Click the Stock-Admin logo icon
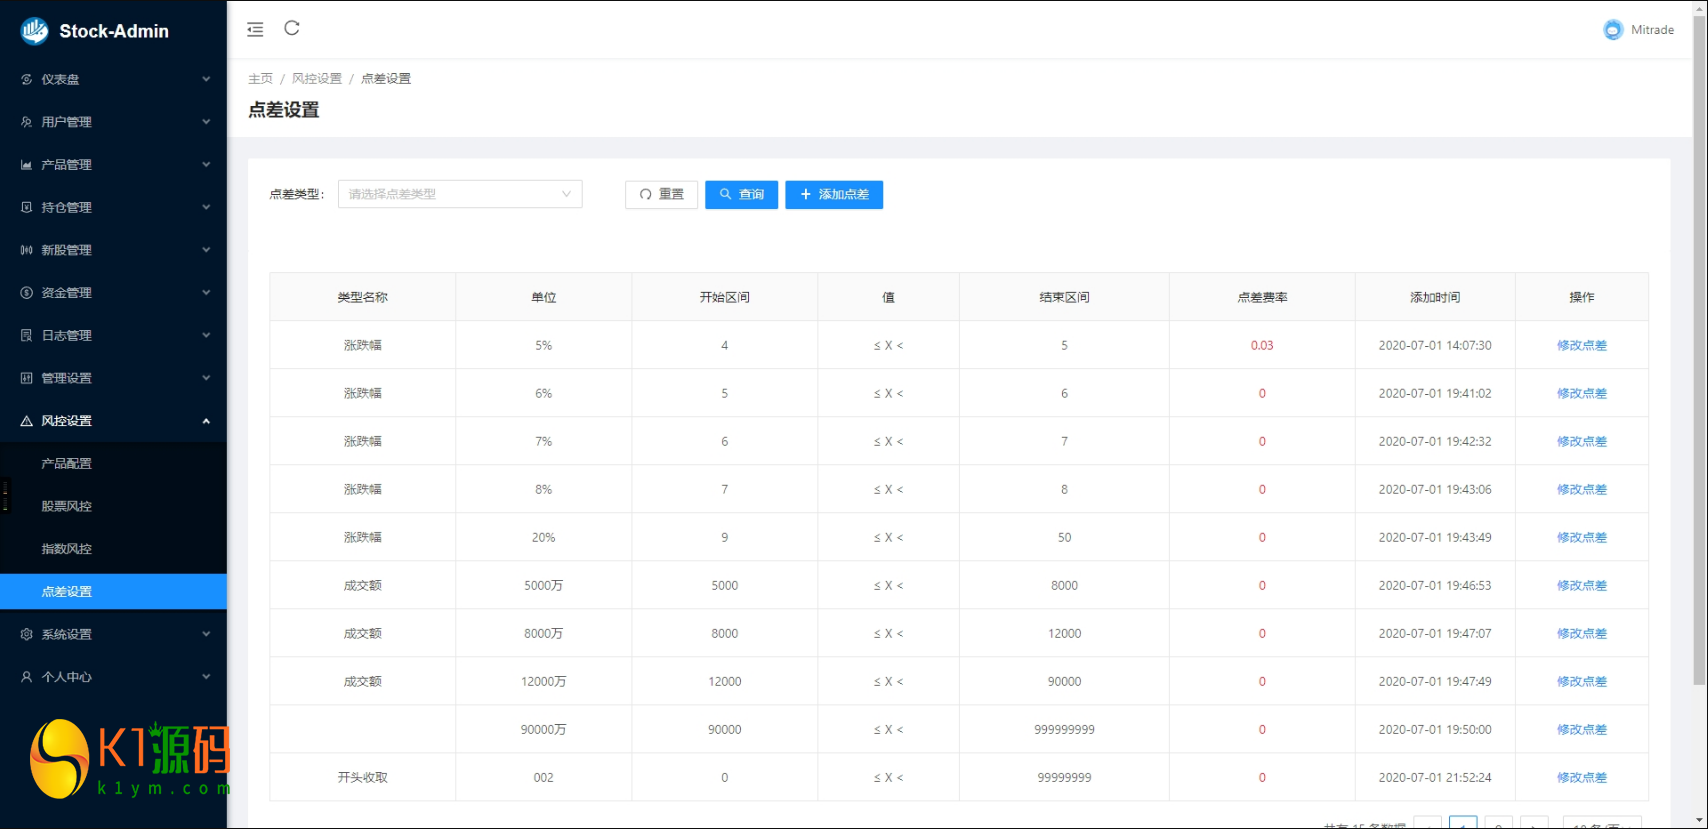Viewport: 1708px width, 829px height. click(35, 31)
